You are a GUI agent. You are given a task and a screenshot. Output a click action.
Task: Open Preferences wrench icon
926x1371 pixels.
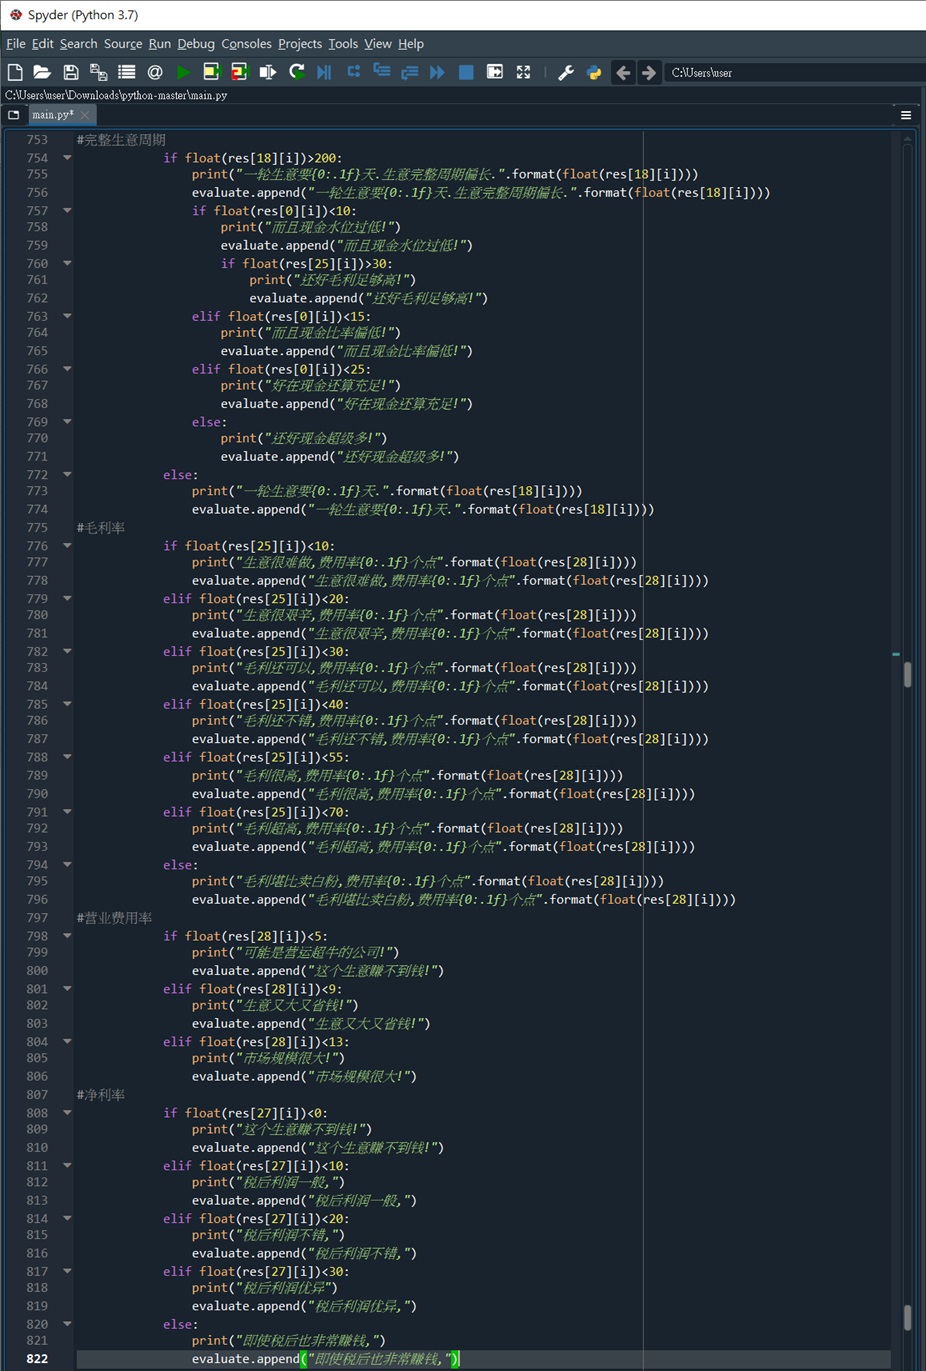tap(565, 72)
